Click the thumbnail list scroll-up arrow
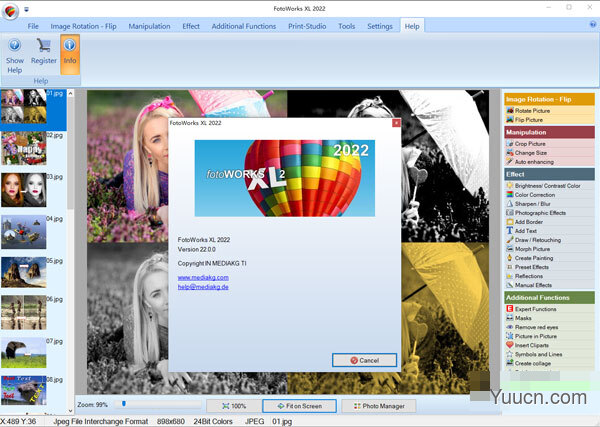The image size is (600, 427). (71, 93)
